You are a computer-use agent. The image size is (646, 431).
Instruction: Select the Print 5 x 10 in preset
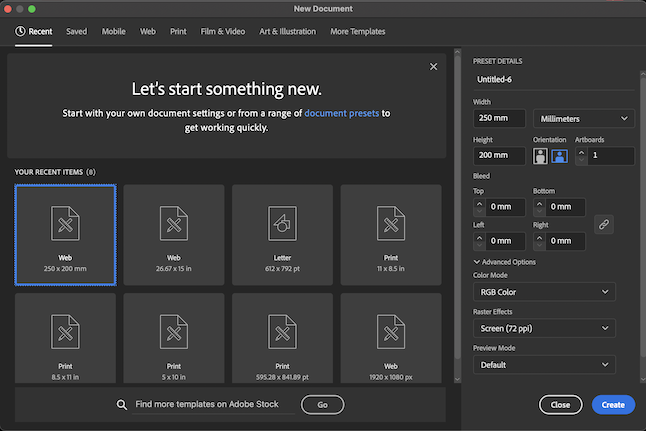(x=174, y=338)
